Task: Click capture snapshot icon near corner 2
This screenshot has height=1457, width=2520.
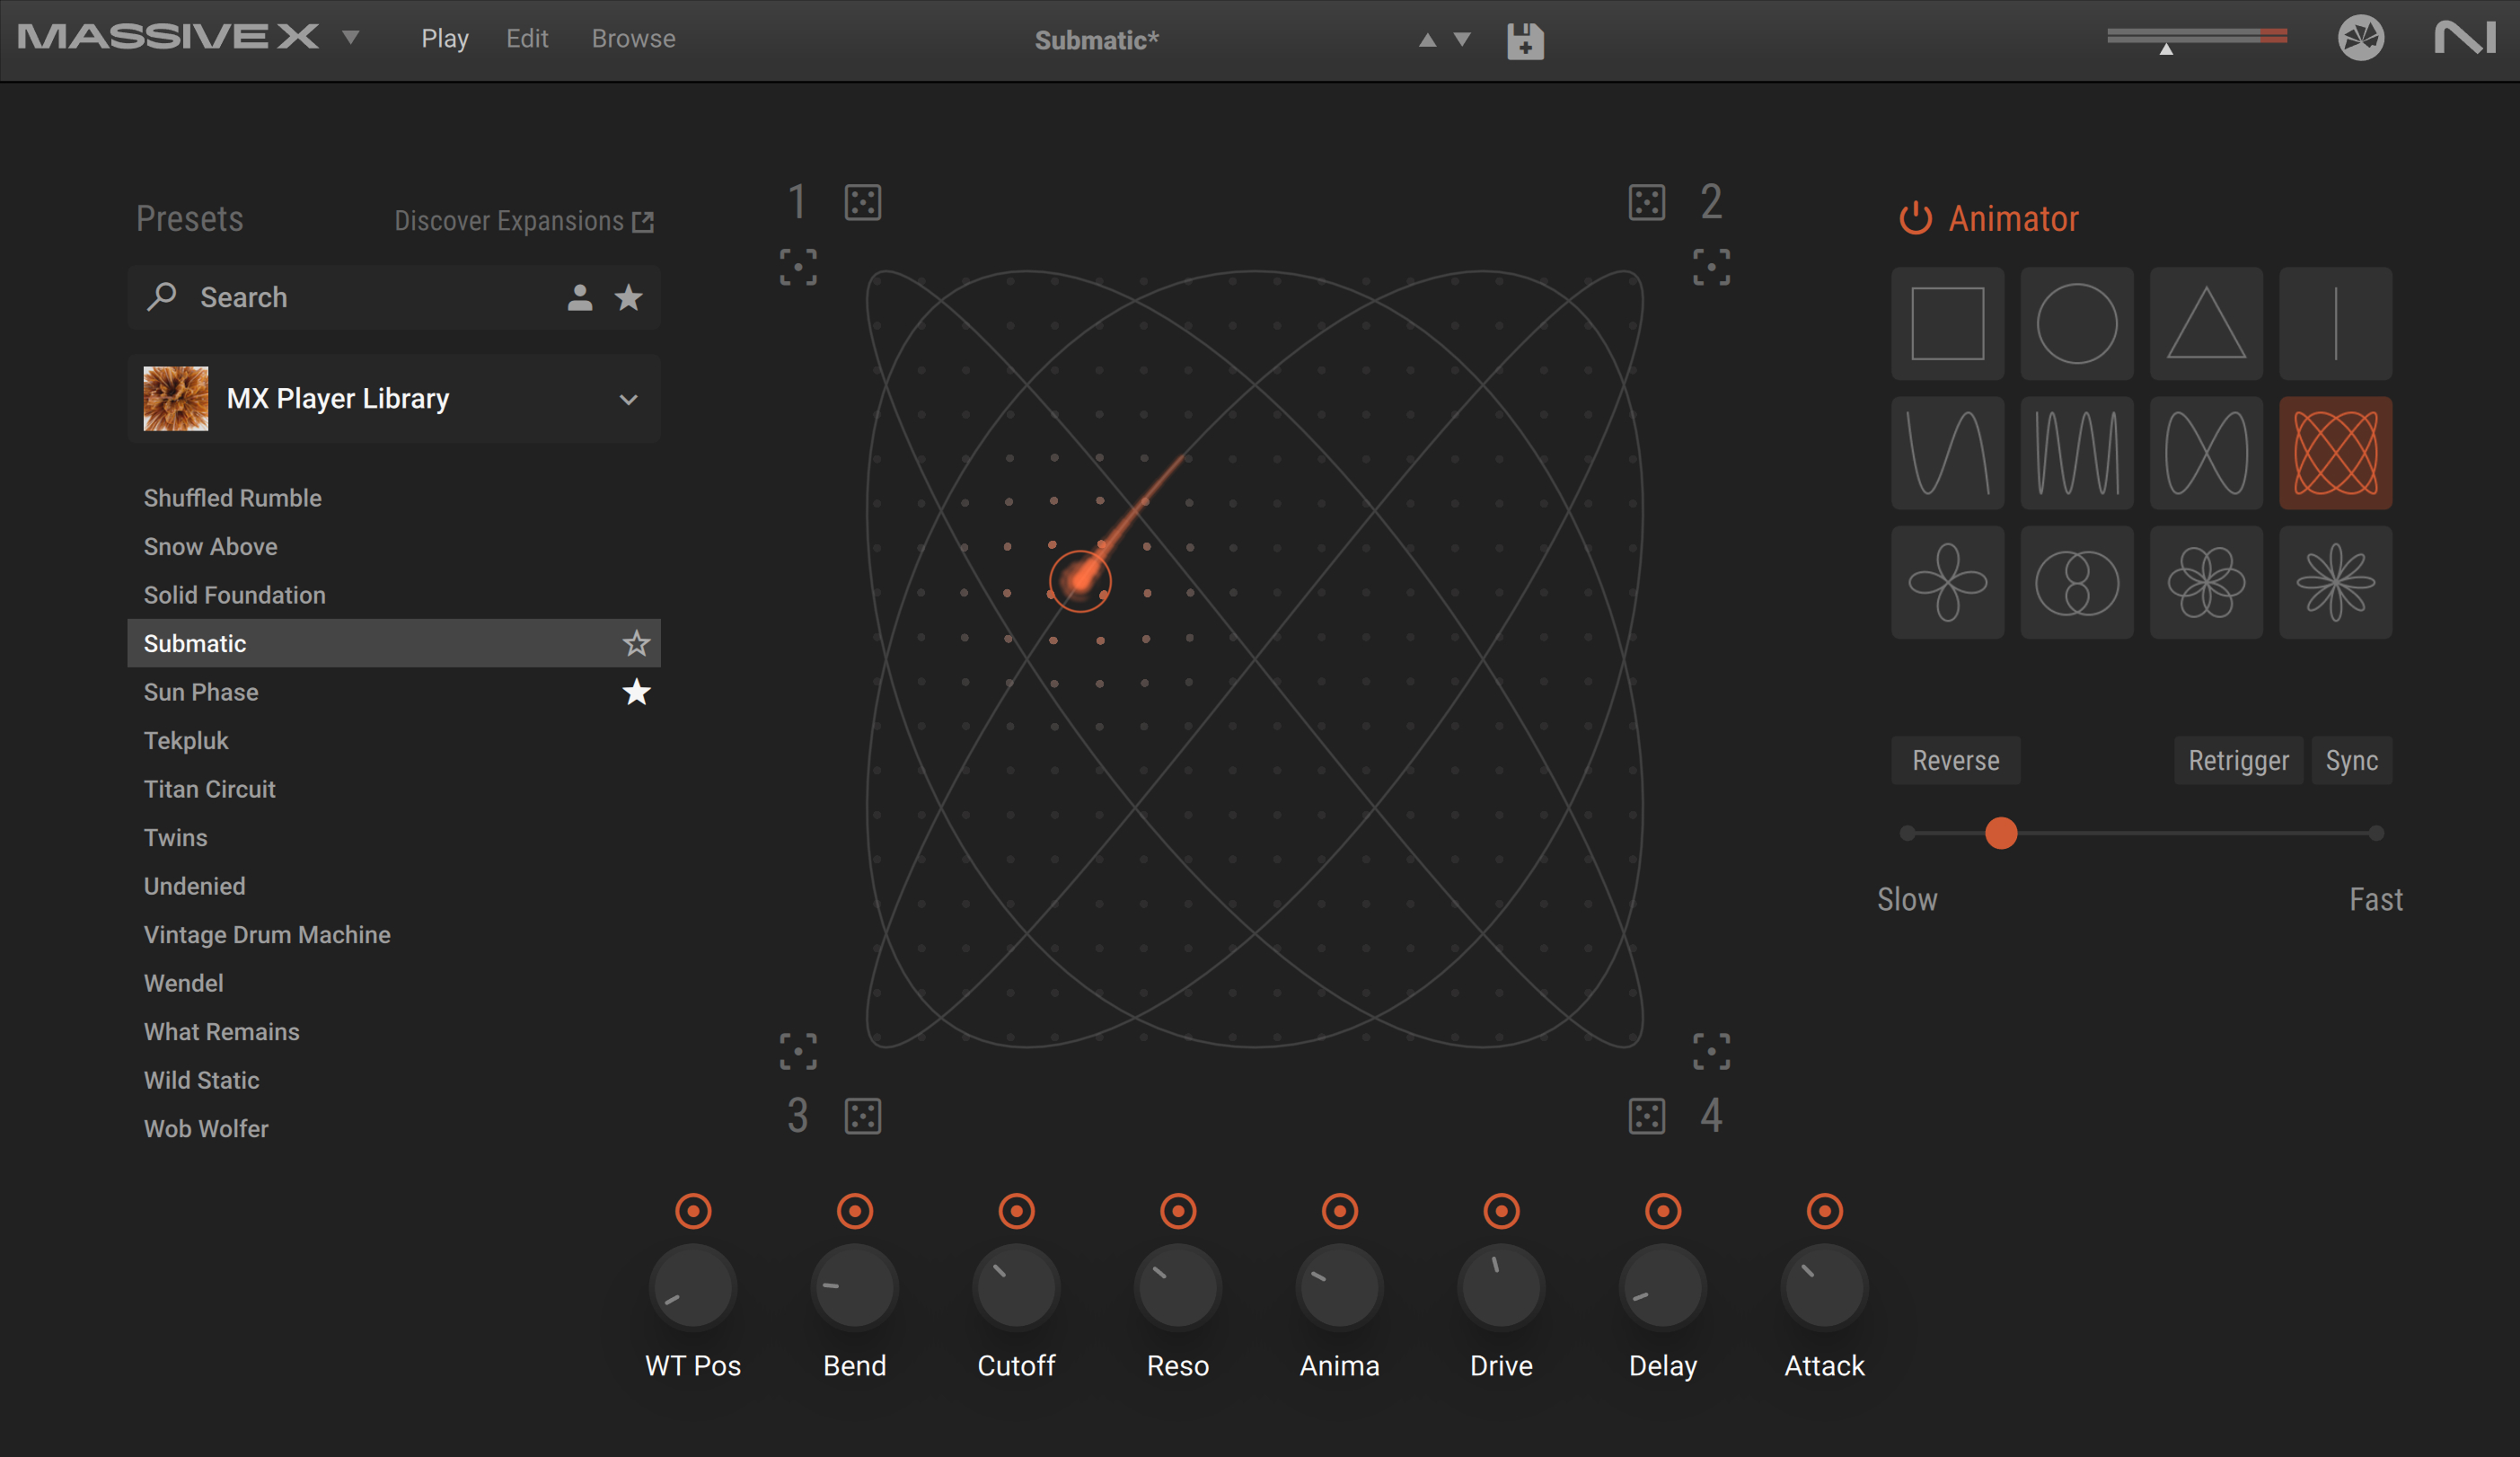Action: point(1711,267)
